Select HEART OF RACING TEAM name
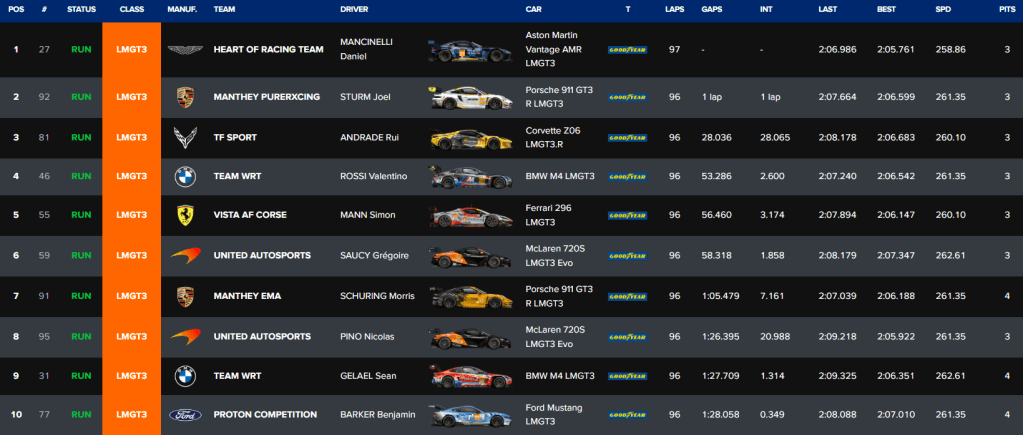The image size is (1023, 435). point(268,50)
